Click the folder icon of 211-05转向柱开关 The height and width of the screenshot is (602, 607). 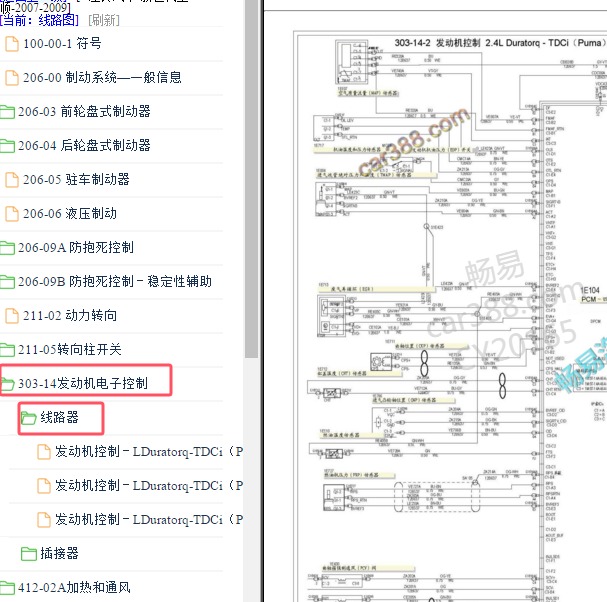click(x=7, y=350)
